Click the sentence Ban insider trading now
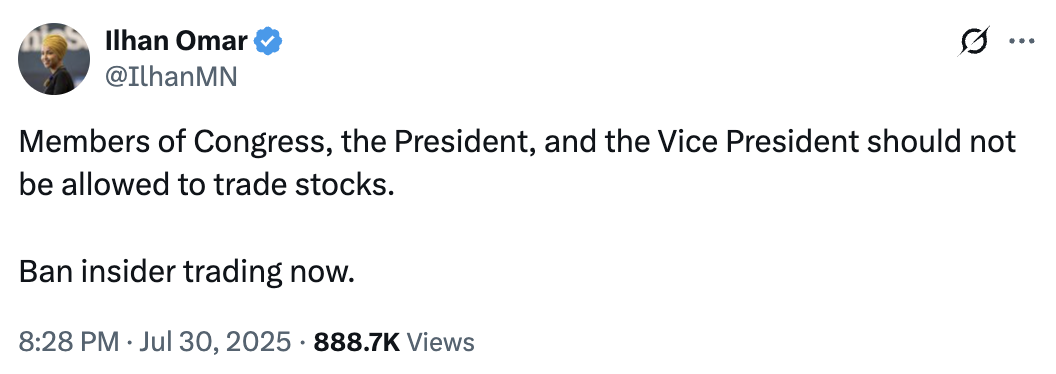This screenshot has width=1056, height=374. 186,272
